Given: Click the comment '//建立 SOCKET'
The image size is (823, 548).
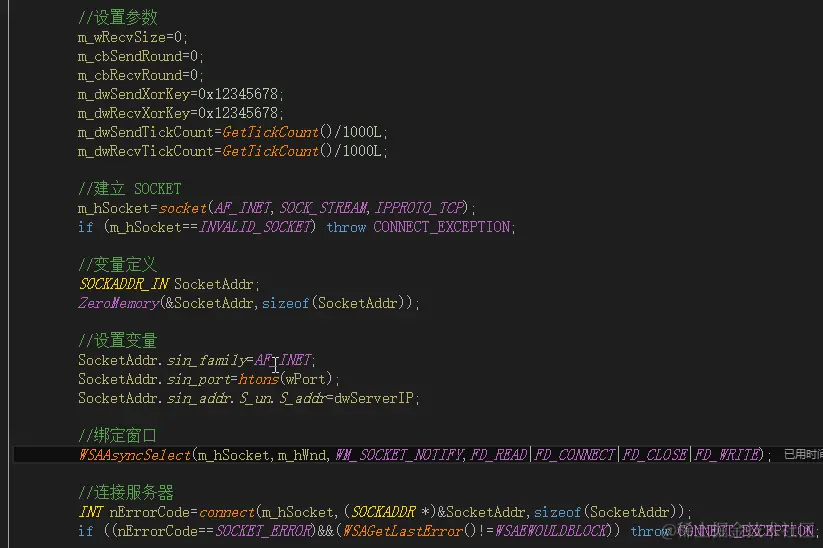Looking at the screenshot, I should [x=130, y=188].
